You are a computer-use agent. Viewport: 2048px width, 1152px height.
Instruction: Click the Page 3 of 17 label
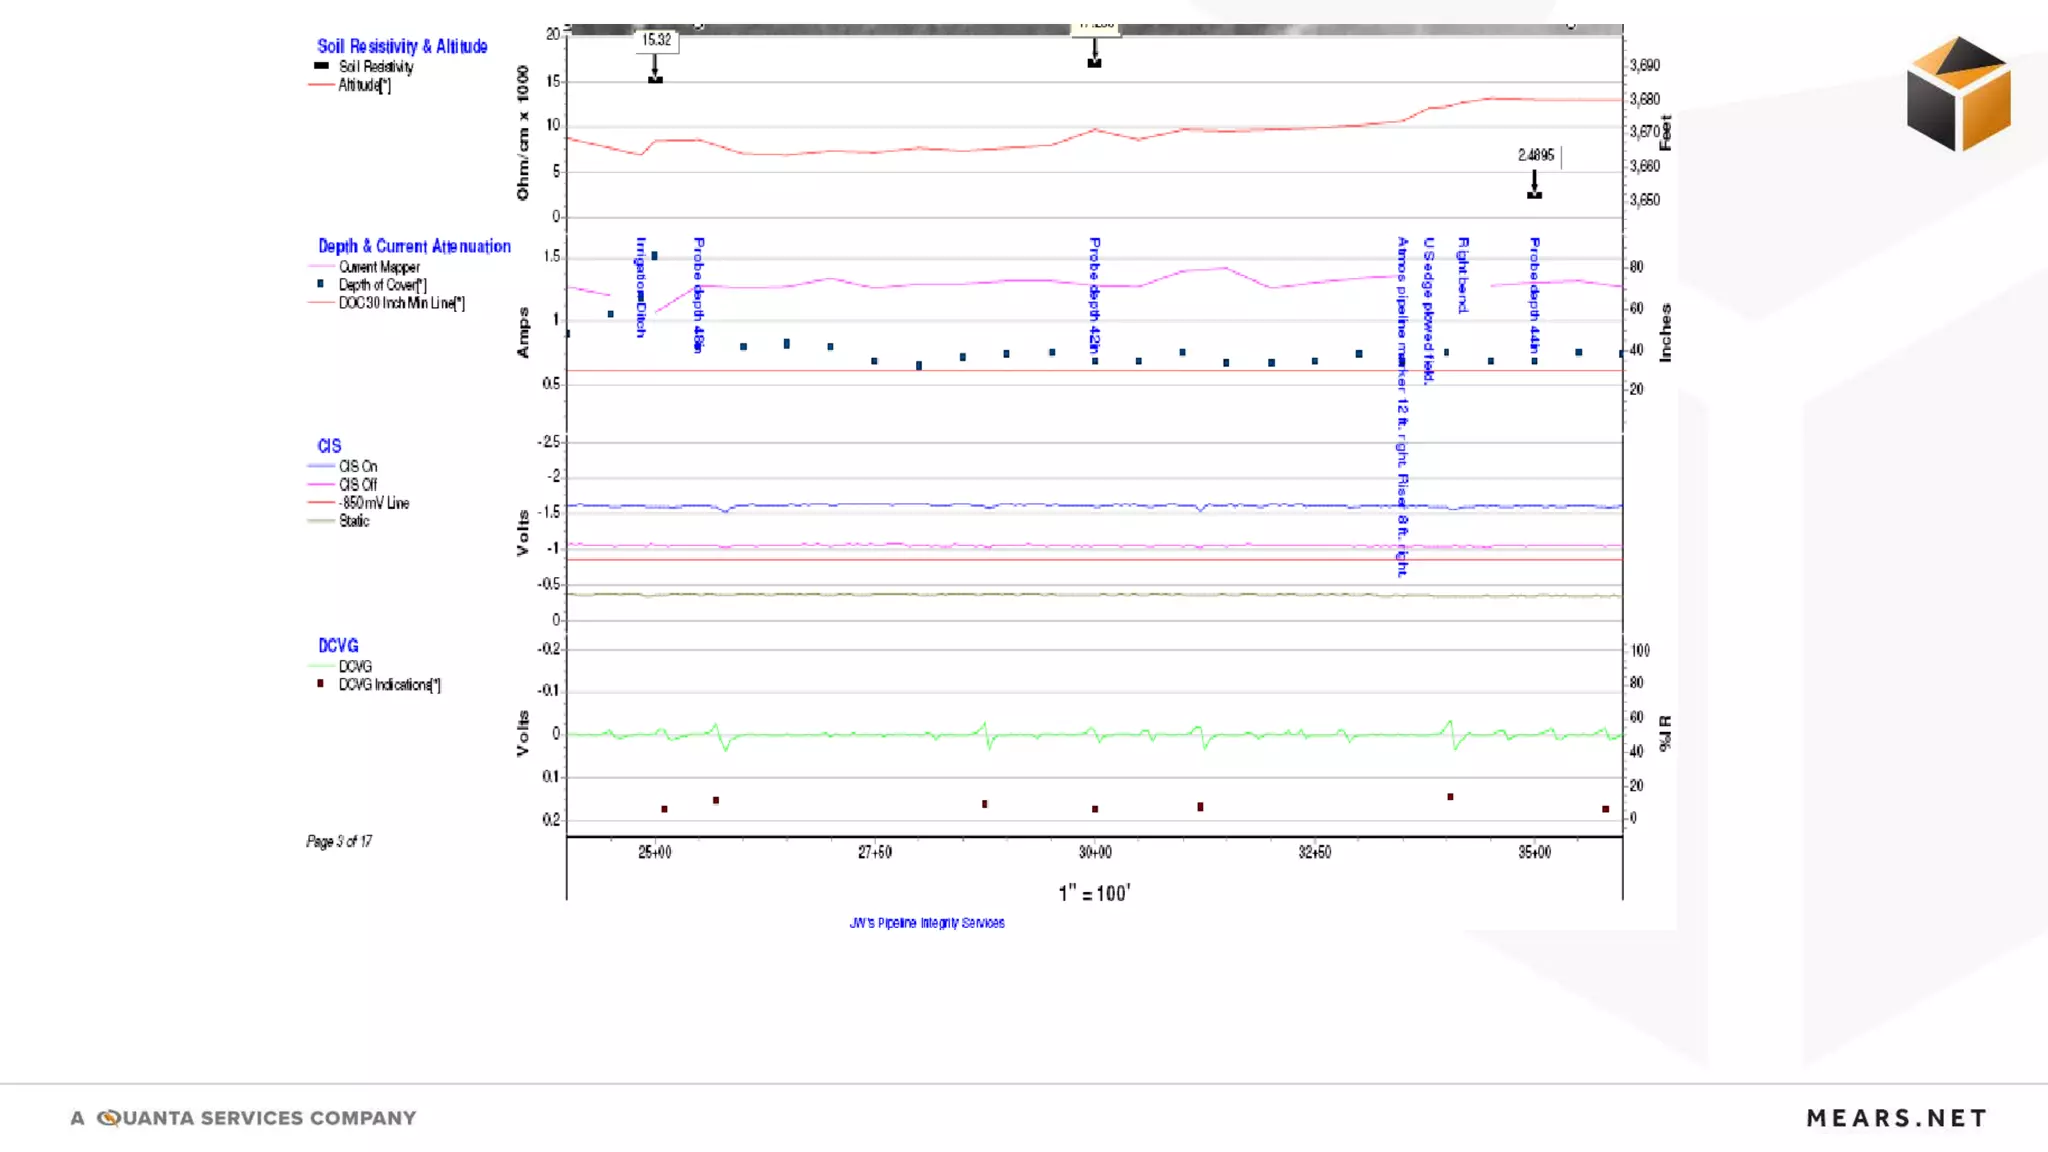(339, 841)
